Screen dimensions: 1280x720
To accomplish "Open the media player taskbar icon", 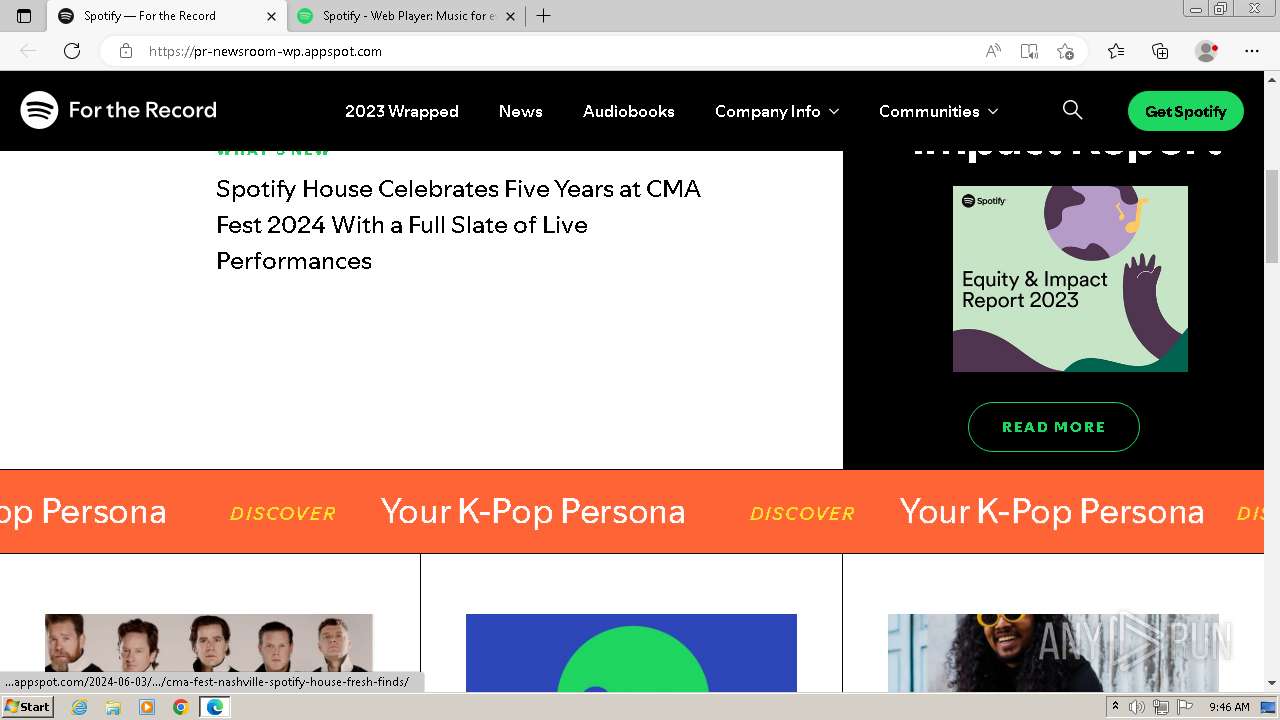I will click(x=147, y=707).
